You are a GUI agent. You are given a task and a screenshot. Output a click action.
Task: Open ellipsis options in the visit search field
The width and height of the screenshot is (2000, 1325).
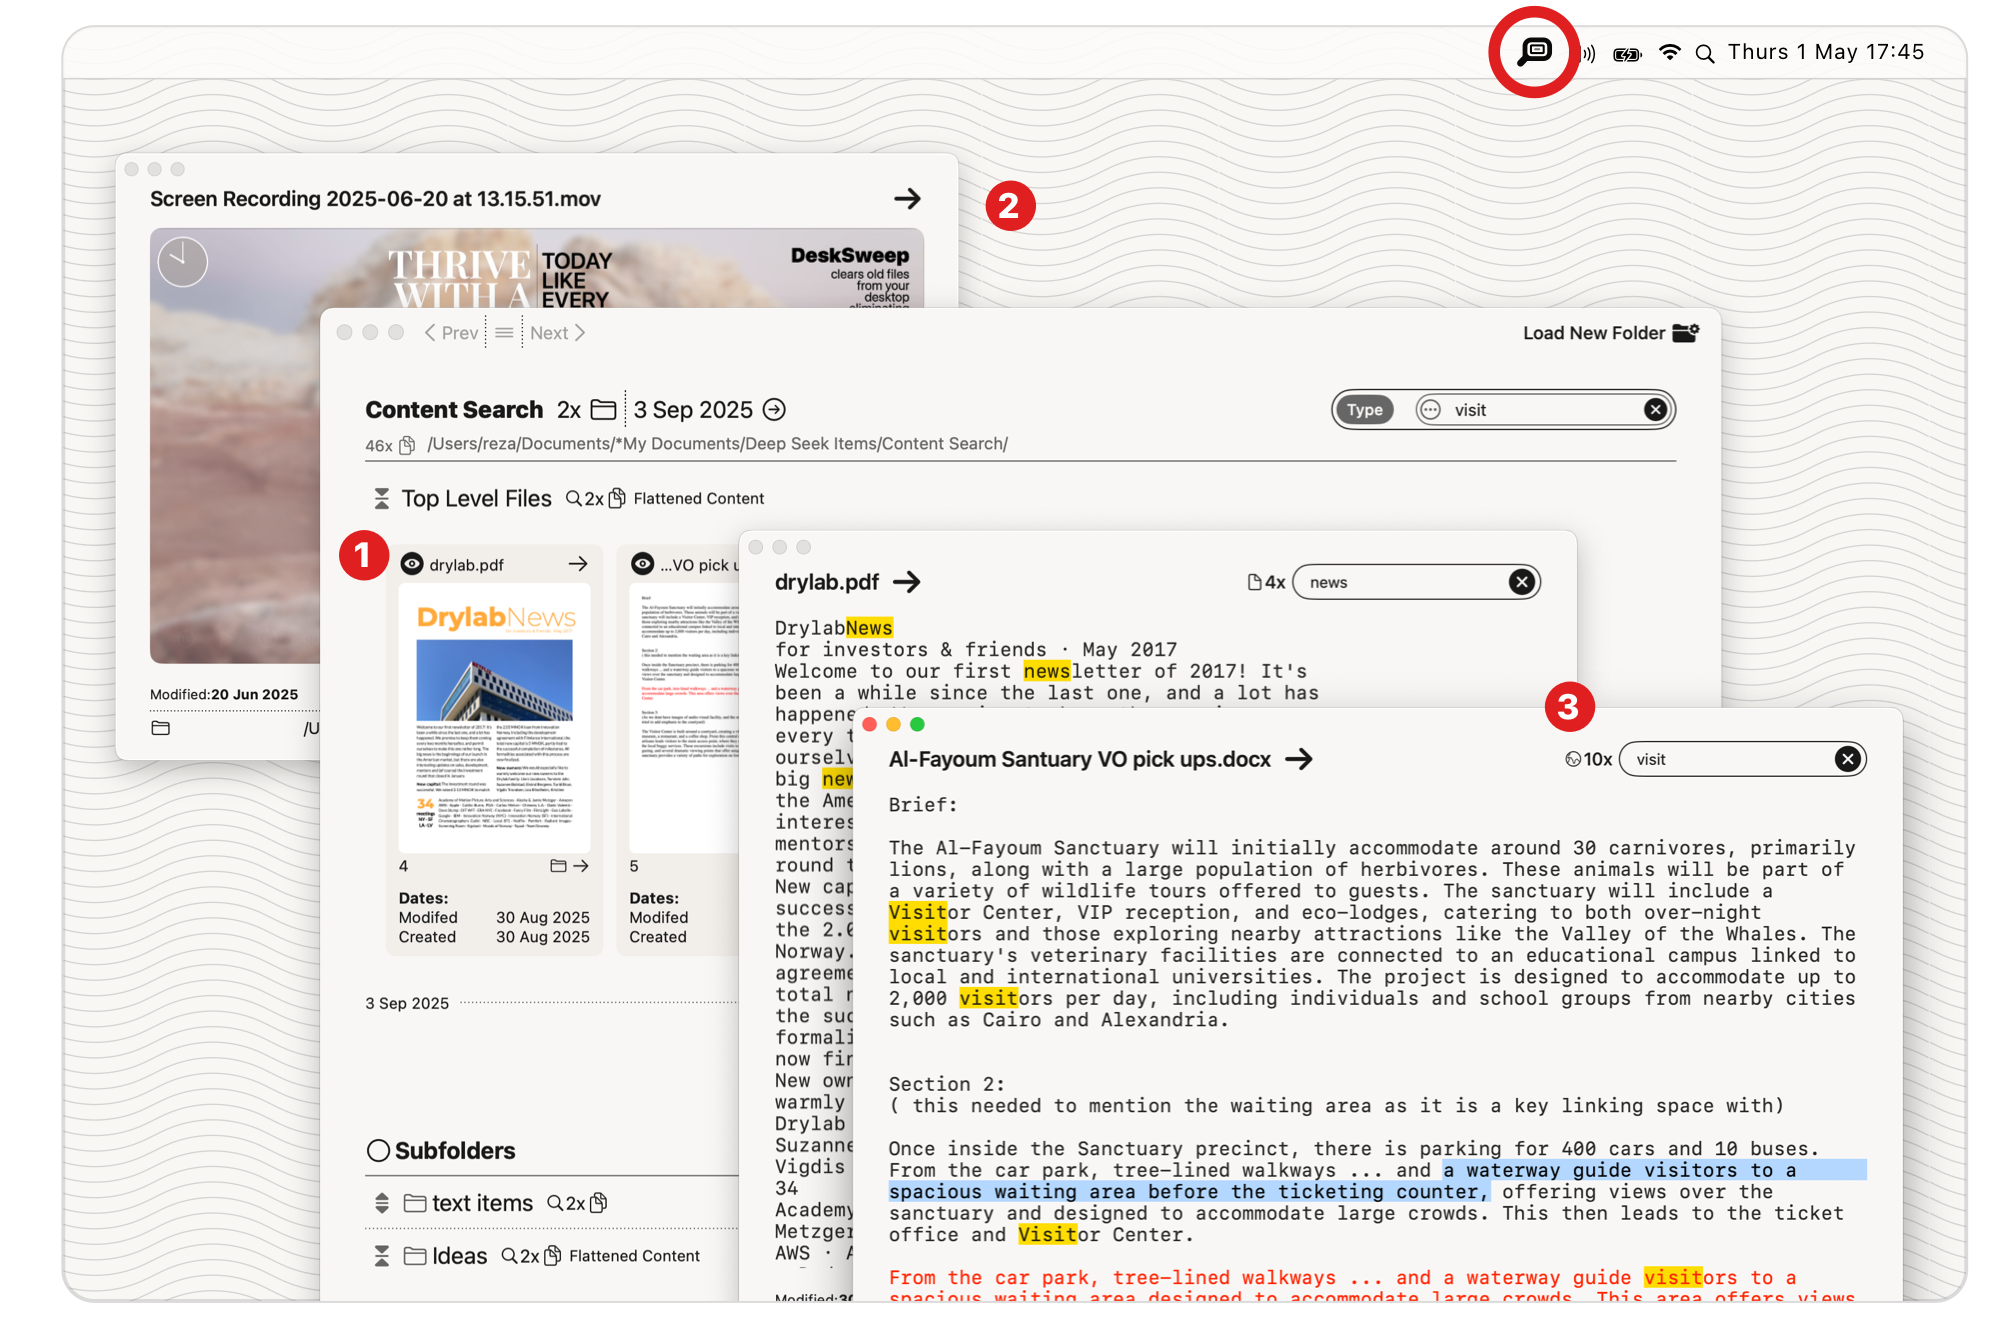tap(1431, 410)
